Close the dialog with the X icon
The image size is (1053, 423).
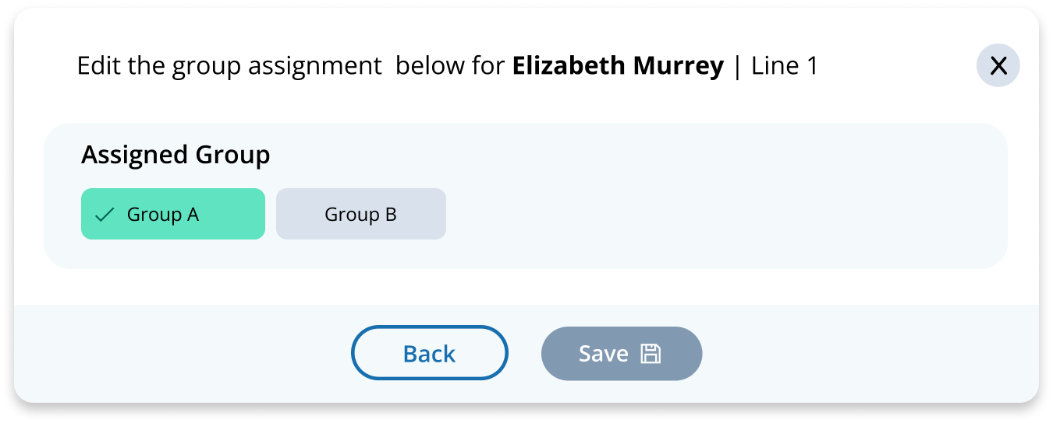coord(998,66)
